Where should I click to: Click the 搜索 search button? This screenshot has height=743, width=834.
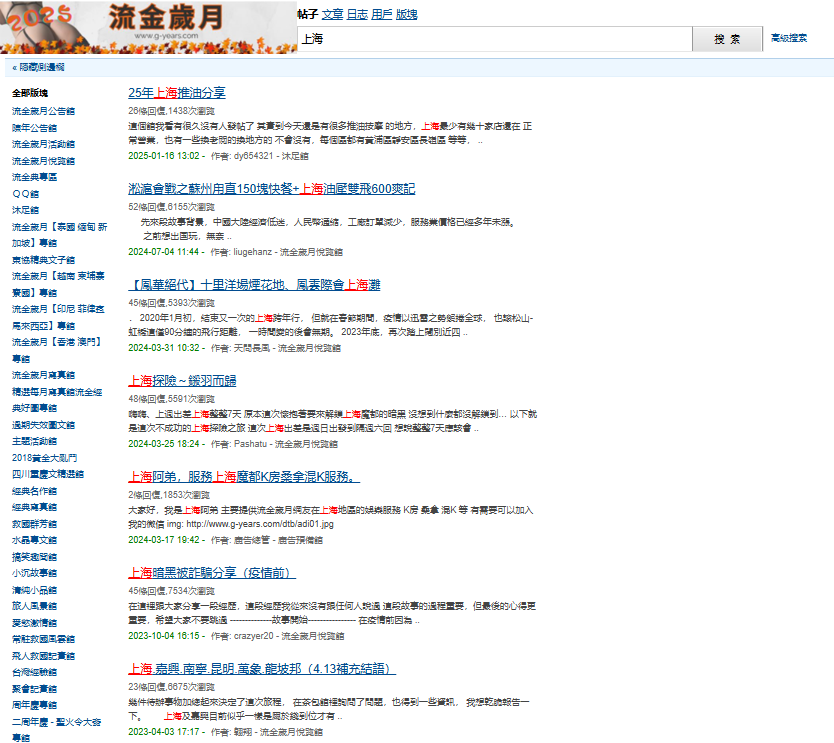pos(727,39)
